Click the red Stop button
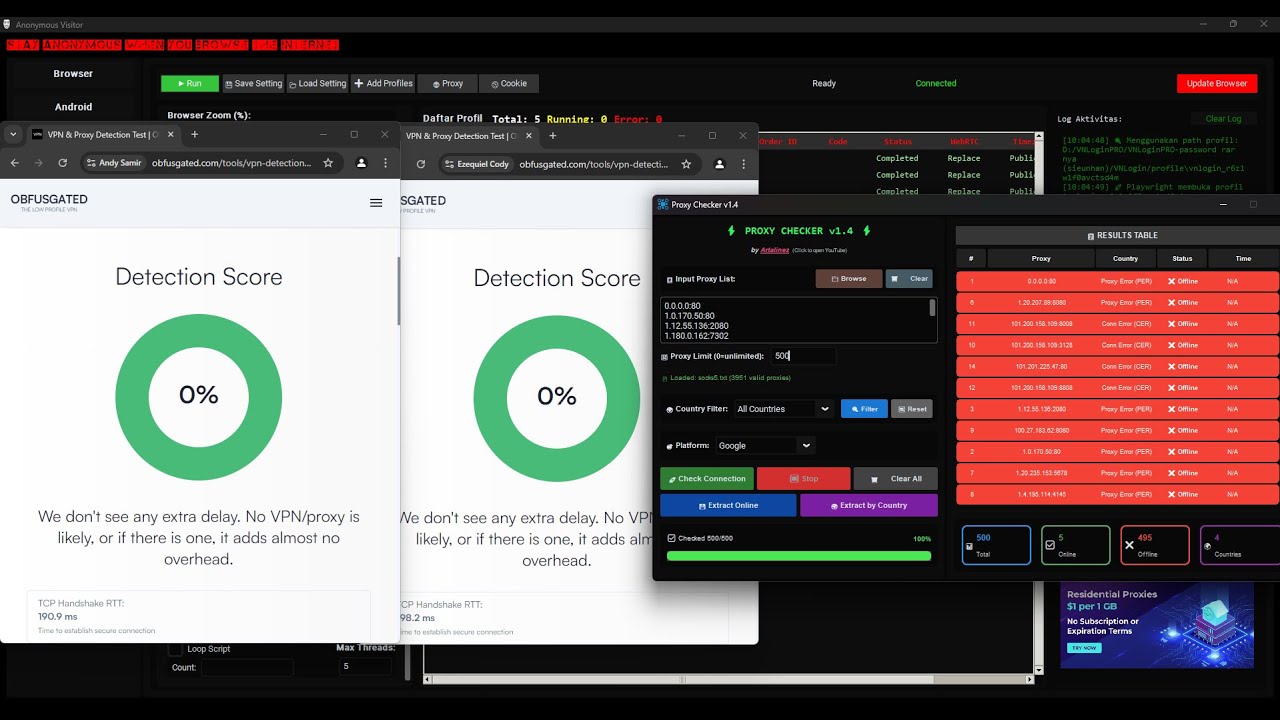The width and height of the screenshot is (1280, 720). coord(803,479)
